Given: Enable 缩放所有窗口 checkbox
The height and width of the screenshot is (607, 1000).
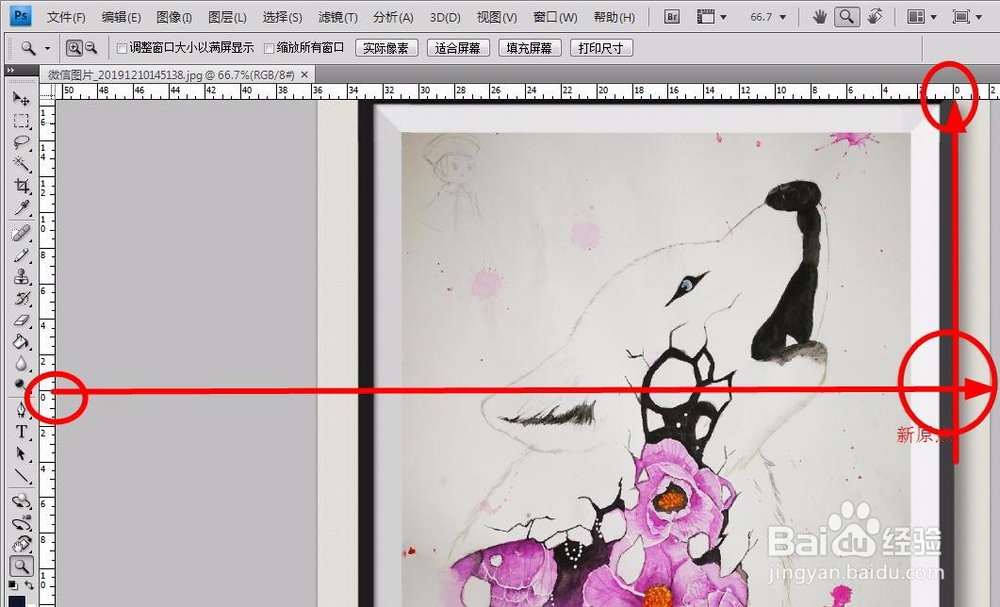Looking at the screenshot, I should point(269,48).
